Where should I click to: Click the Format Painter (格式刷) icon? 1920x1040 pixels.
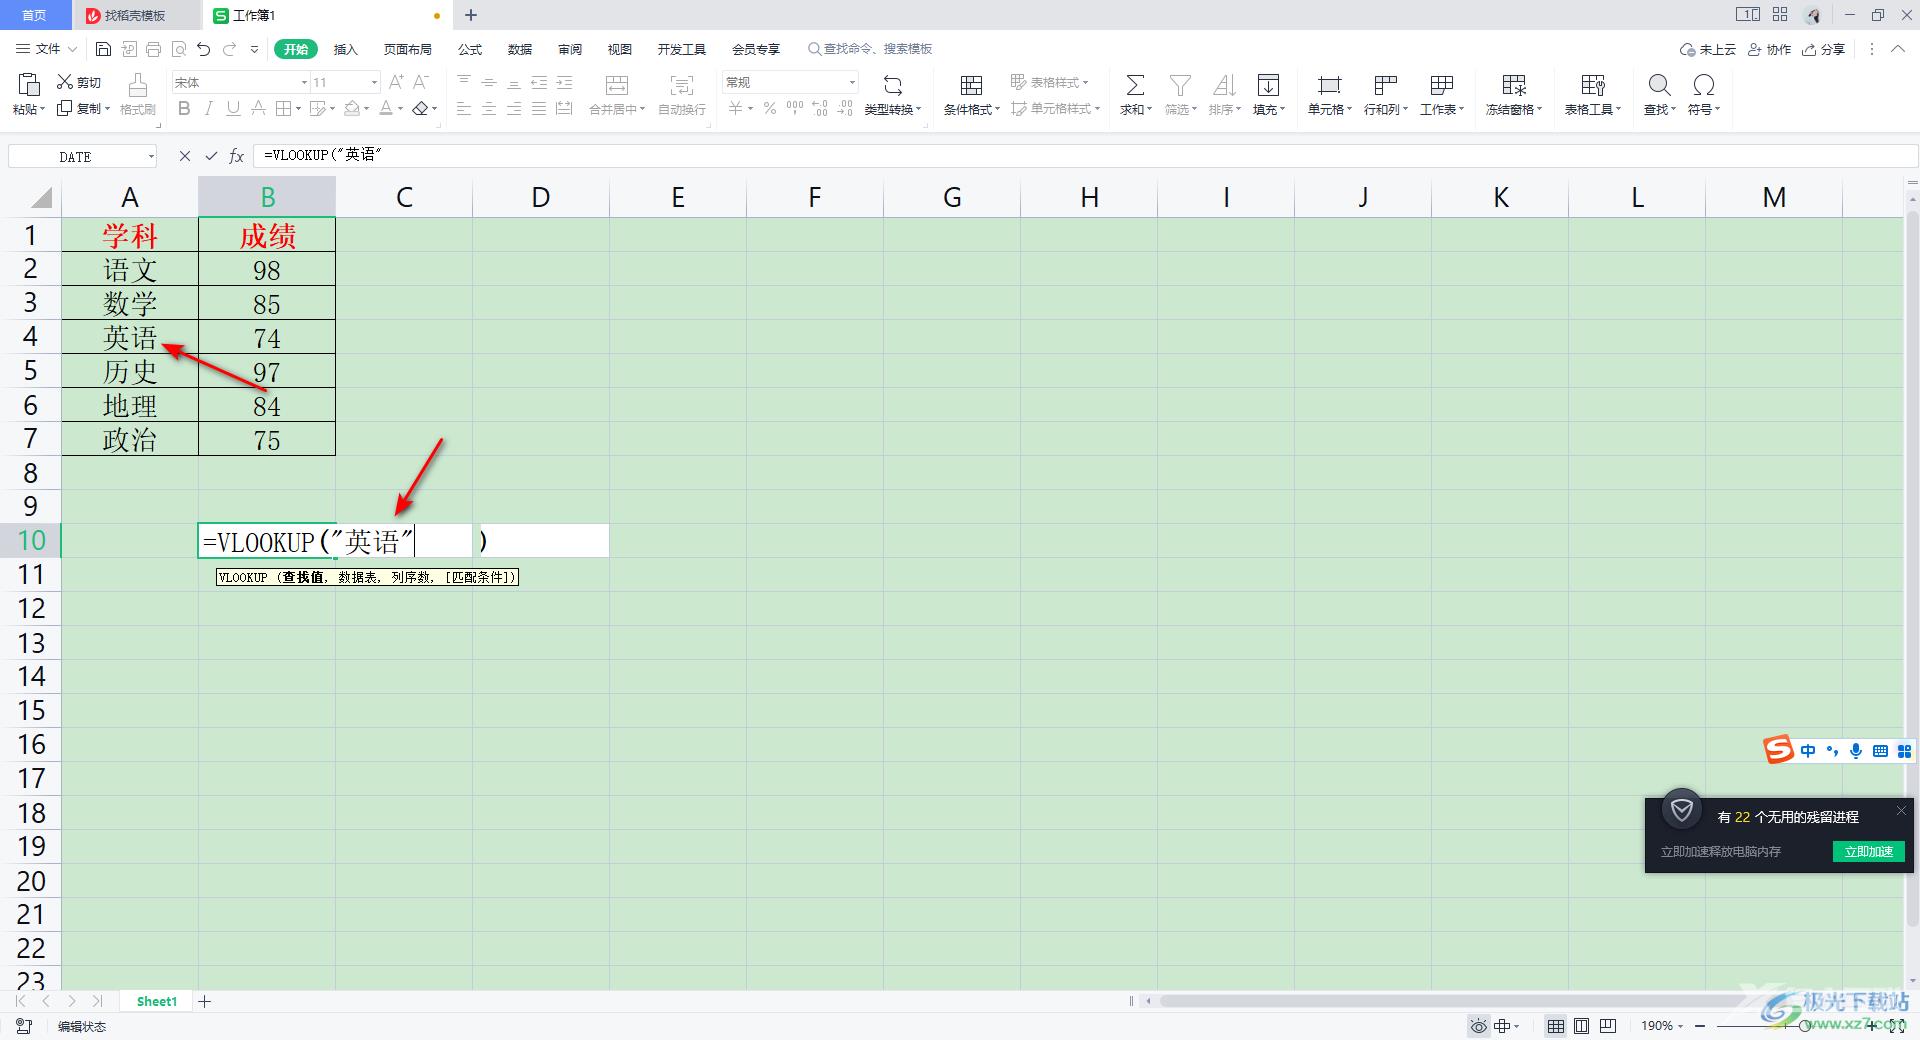point(138,84)
